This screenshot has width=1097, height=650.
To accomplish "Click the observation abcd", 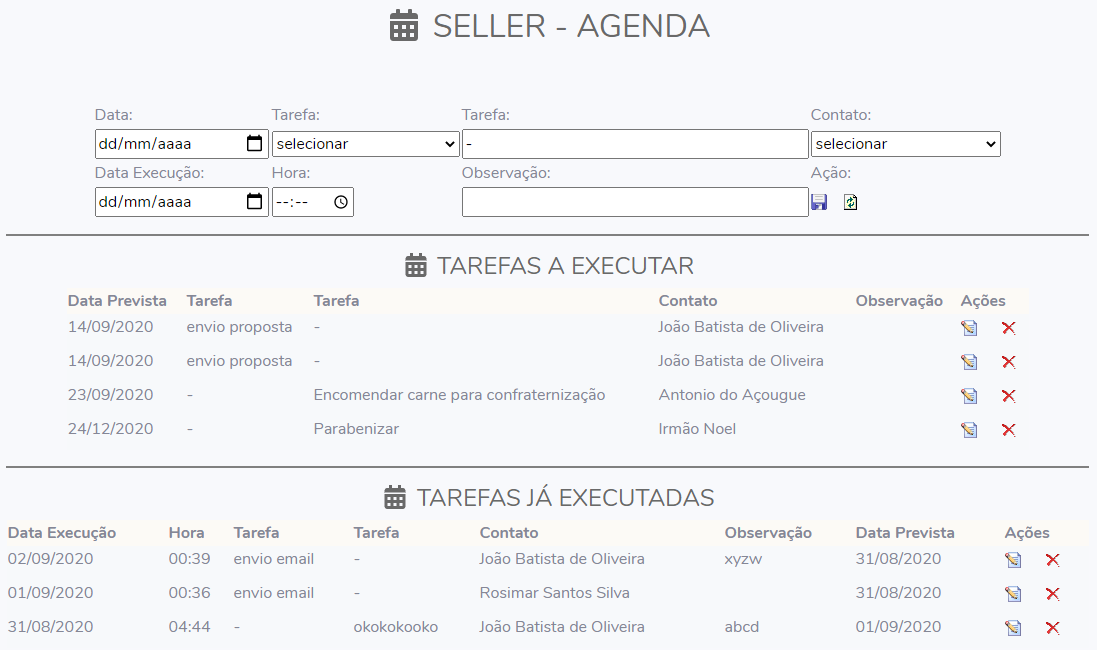I will pyautogui.click(x=742, y=626).
